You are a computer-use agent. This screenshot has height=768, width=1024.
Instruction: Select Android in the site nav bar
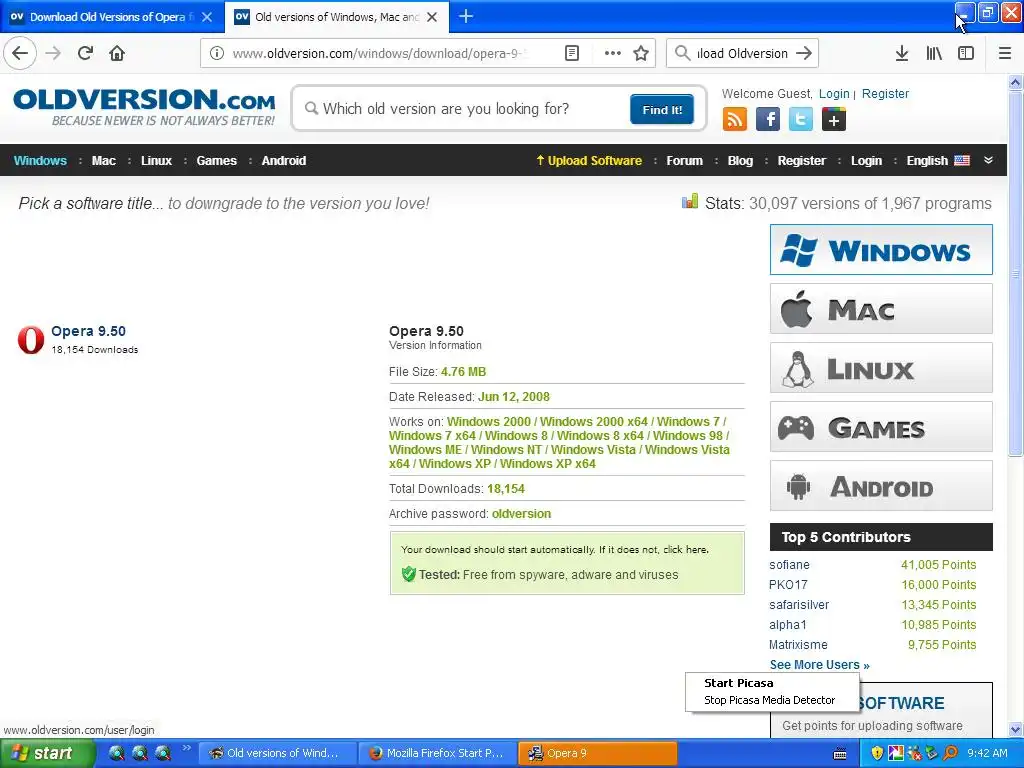pos(283,160)
